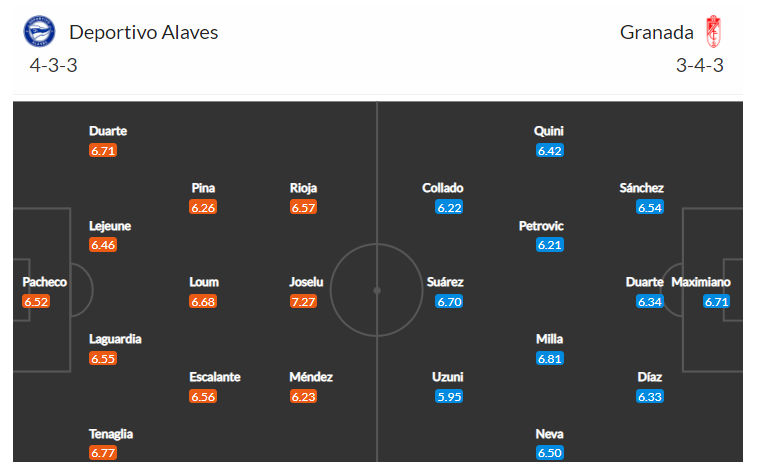Screen dimensions: 763x468
Task: Open the Granada team name link
Action: [x=656, y=33]
